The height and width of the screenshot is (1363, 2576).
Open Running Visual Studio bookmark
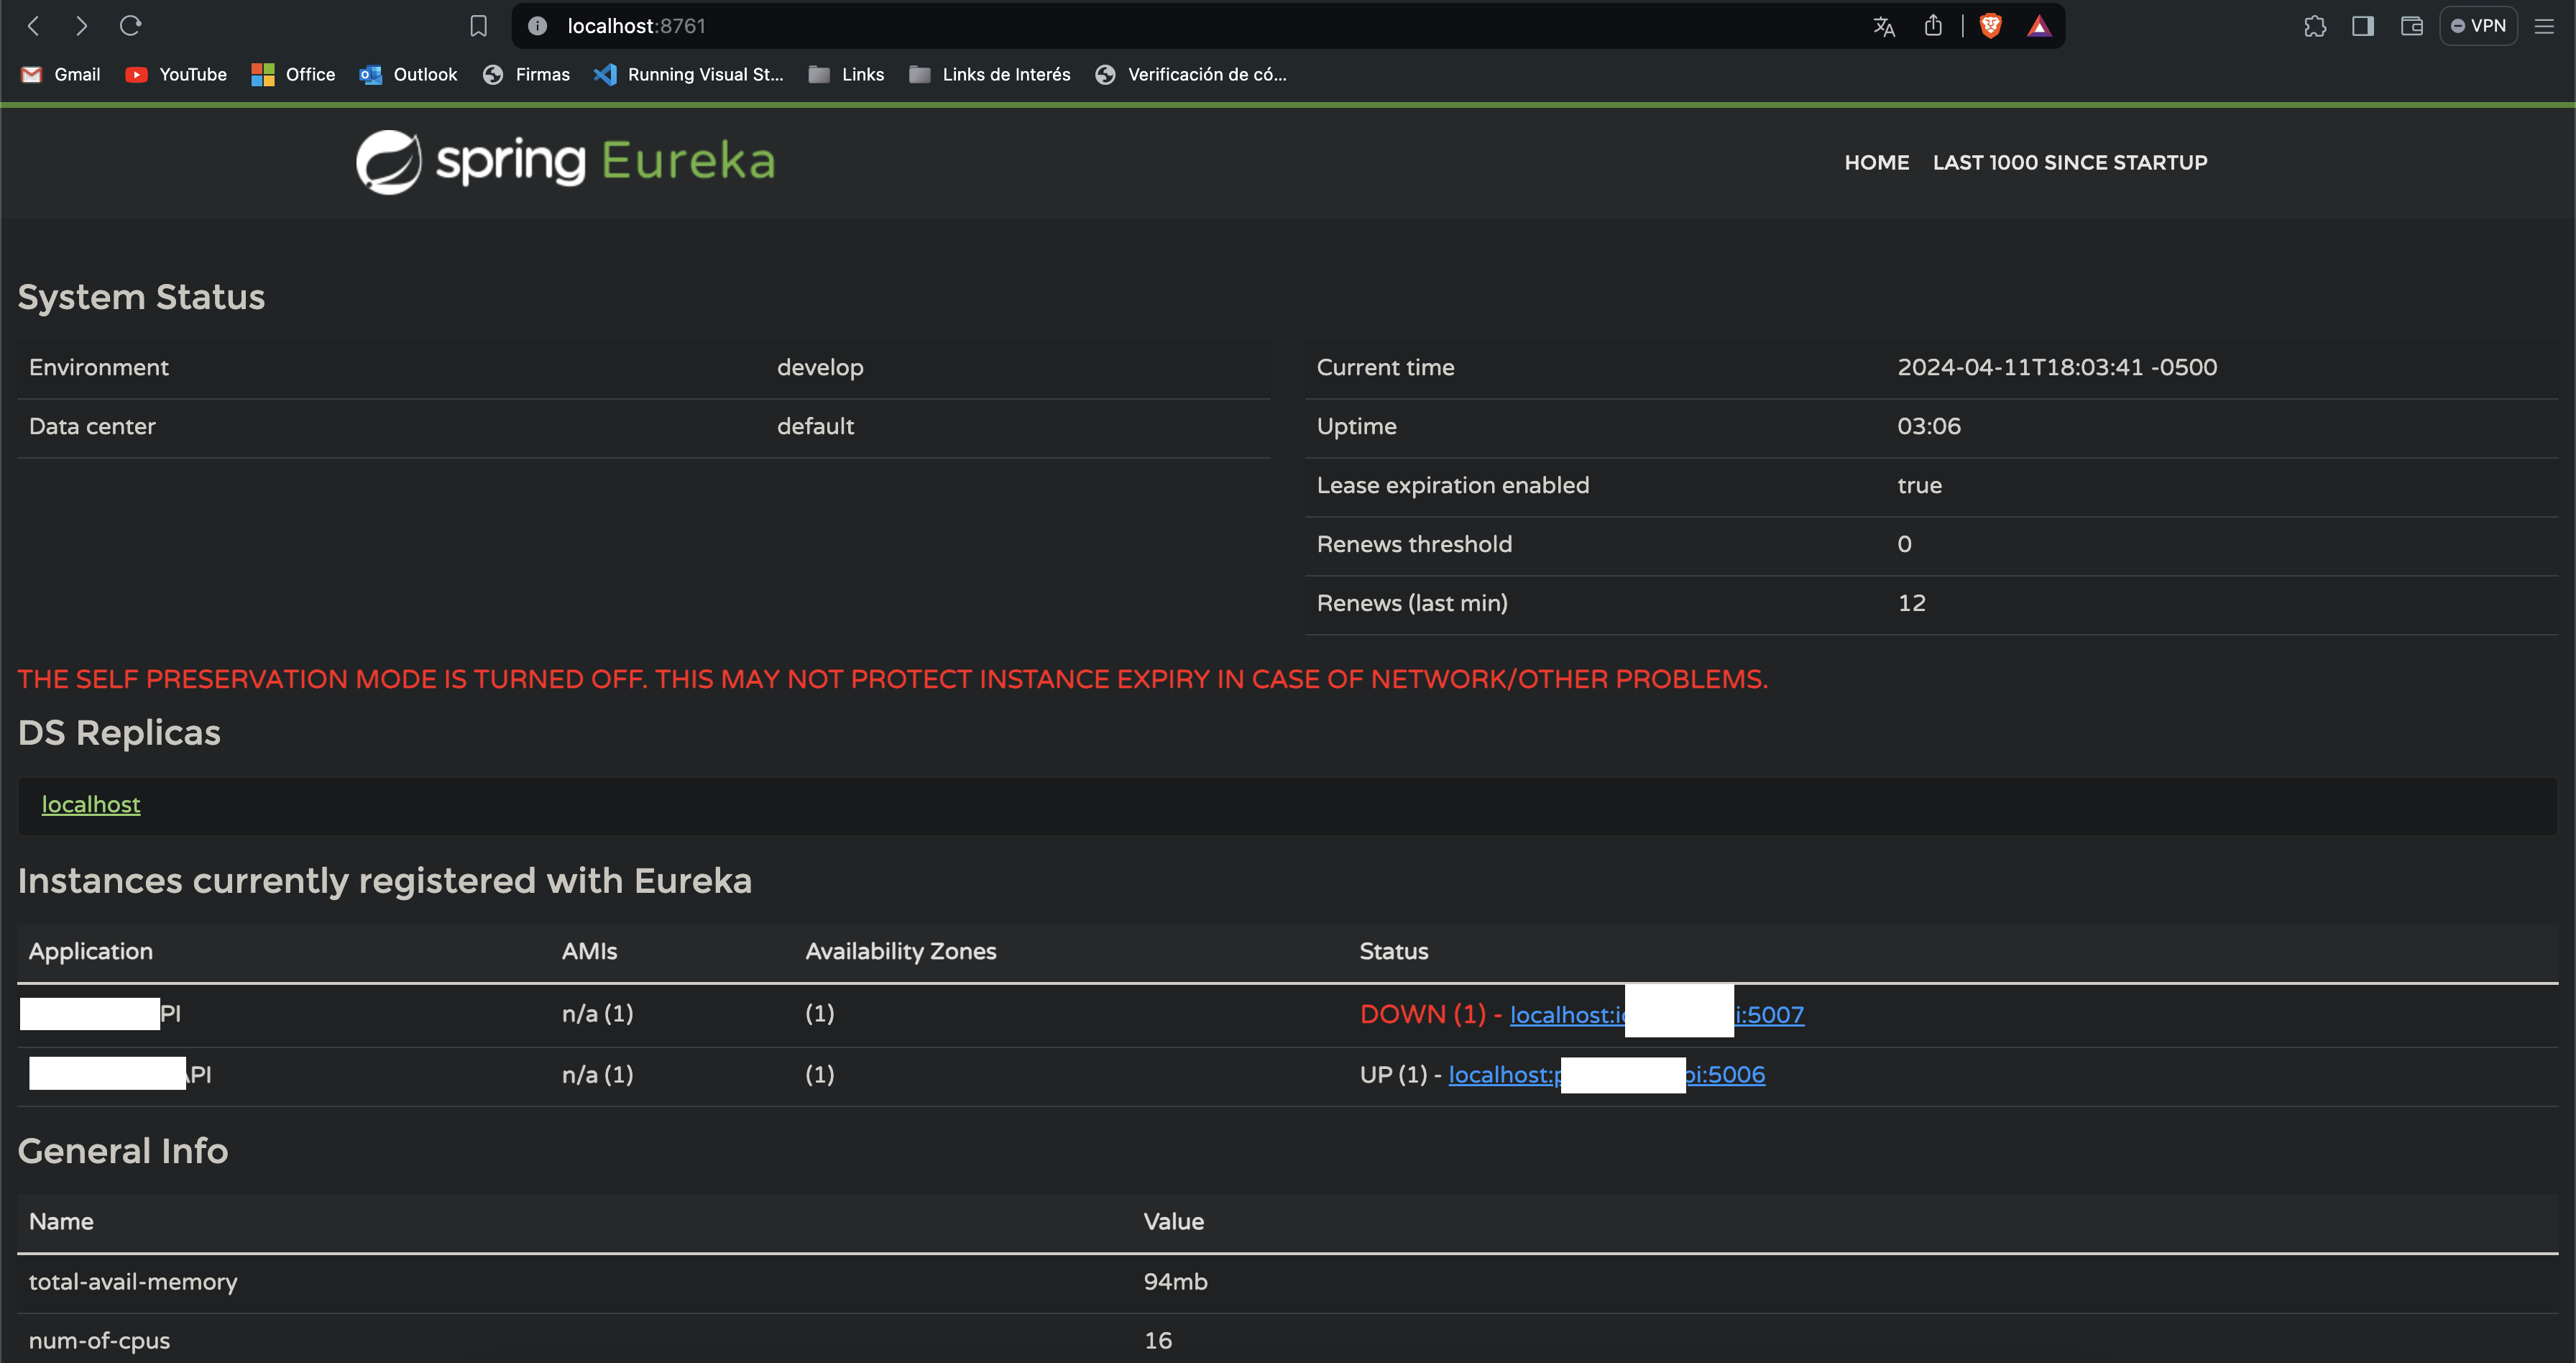click(x=689, y=74)
